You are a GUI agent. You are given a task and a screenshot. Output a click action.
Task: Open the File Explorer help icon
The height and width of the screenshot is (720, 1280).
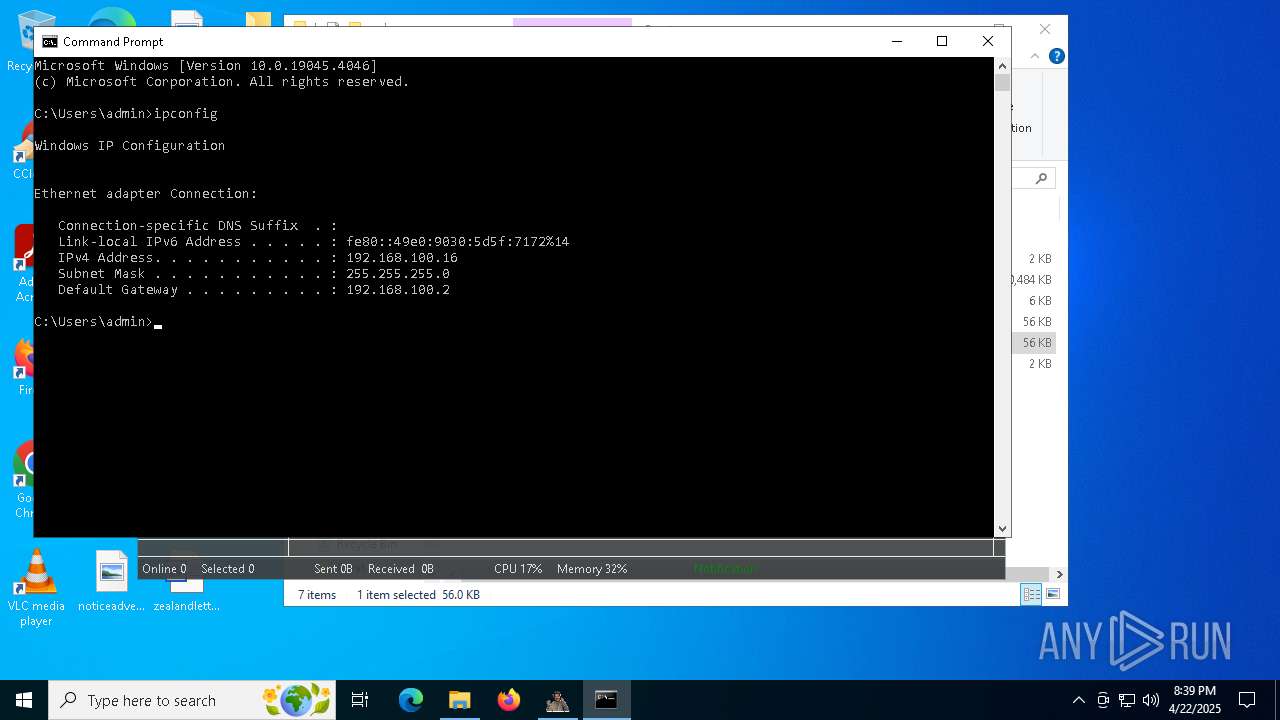1056,56
